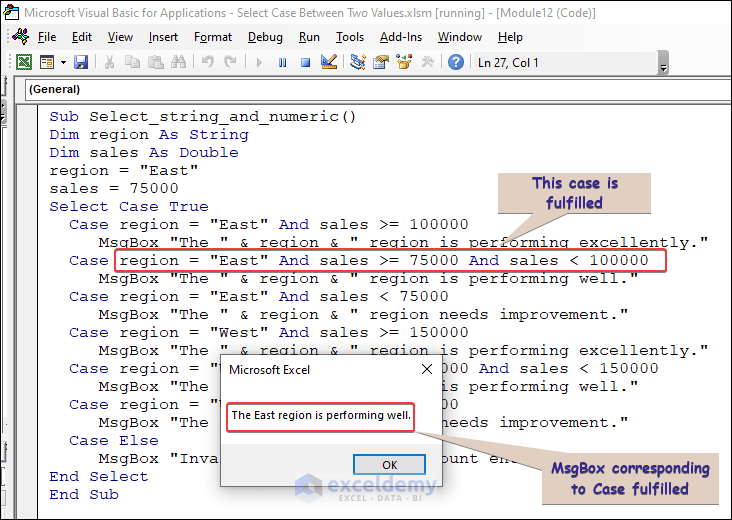This screenshot has width=732, height=520.
Task: Click the VBA application icon in title bar
Action: coord(11,12)
